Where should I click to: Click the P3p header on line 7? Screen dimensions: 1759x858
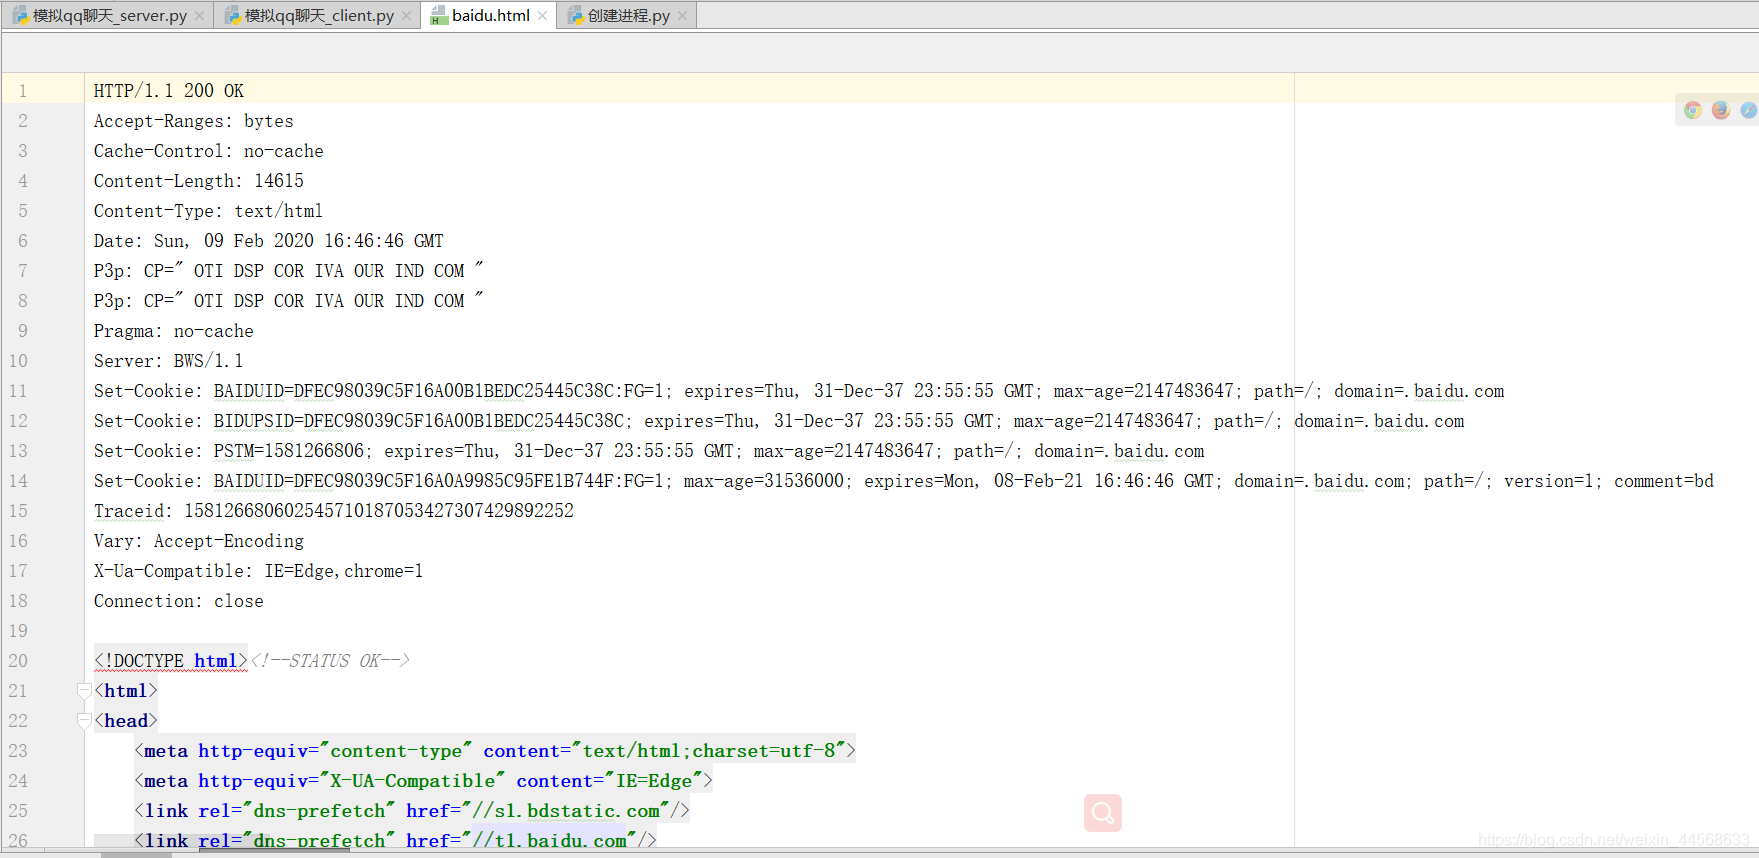tap(289, 271)
